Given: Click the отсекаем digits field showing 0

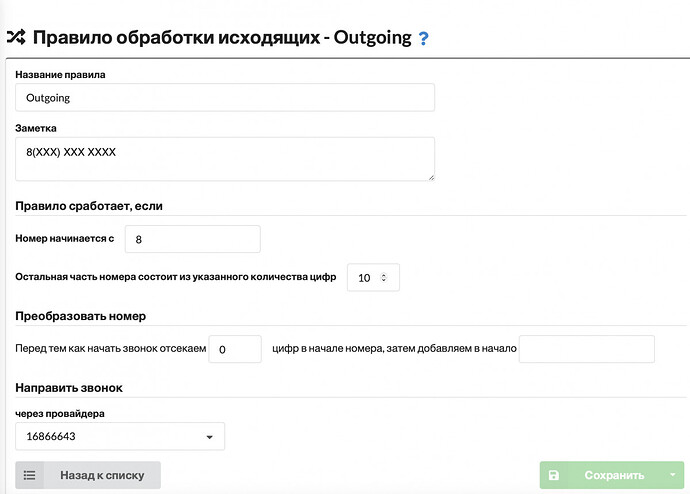Looking at the screenshot, I should (235, 349).
